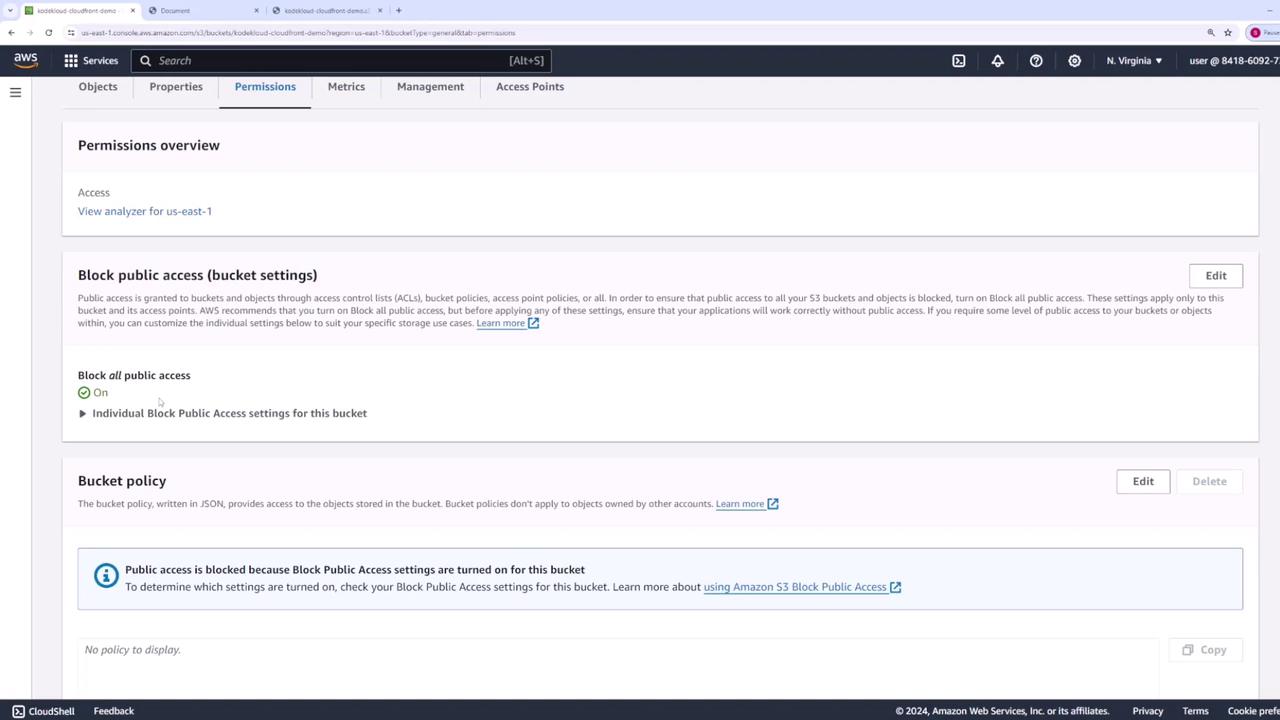
Task: Switch to the Properties tab
Action: coord(176,87)
